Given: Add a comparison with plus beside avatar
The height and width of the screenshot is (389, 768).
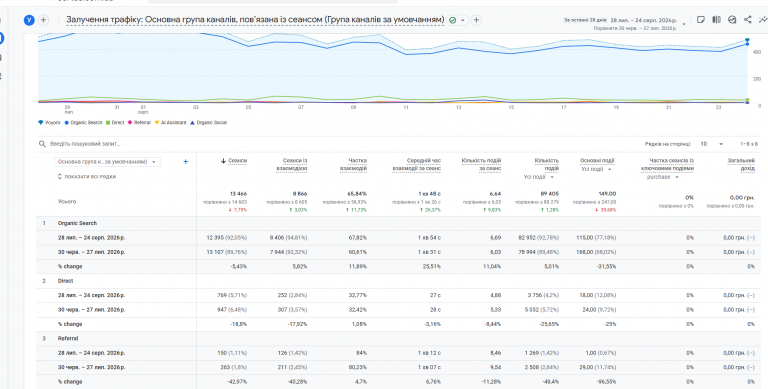Looking at the screenshot, I should 43,20.
